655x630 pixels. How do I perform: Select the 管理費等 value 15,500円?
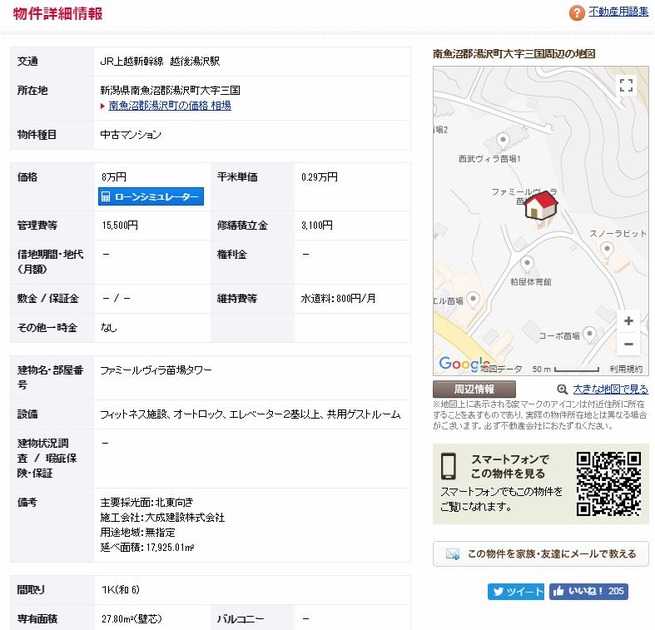click(119, 226)
